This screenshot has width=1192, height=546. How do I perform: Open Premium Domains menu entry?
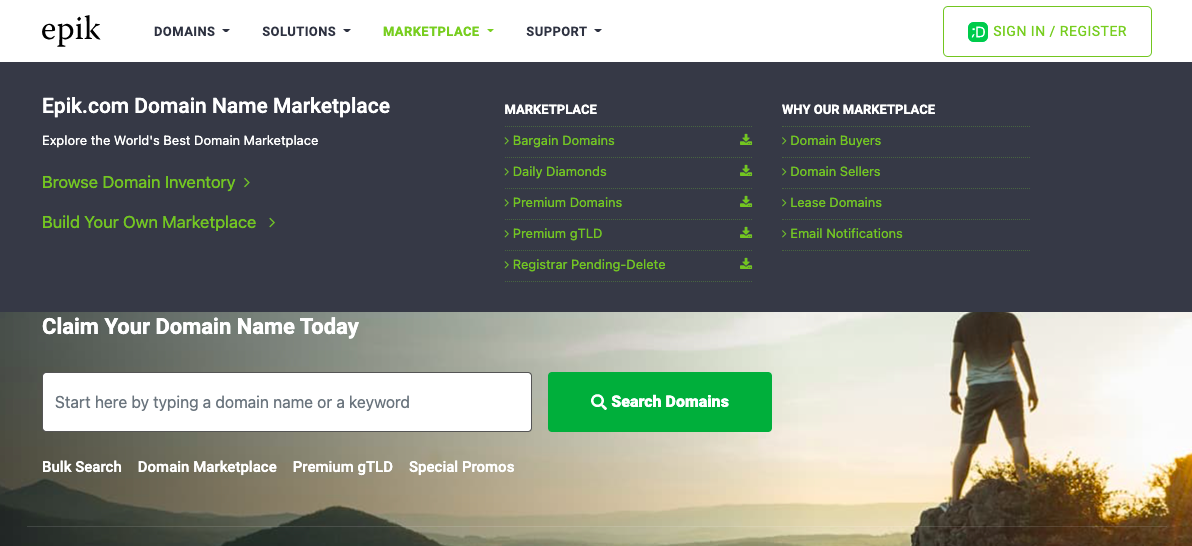[567, 203]
